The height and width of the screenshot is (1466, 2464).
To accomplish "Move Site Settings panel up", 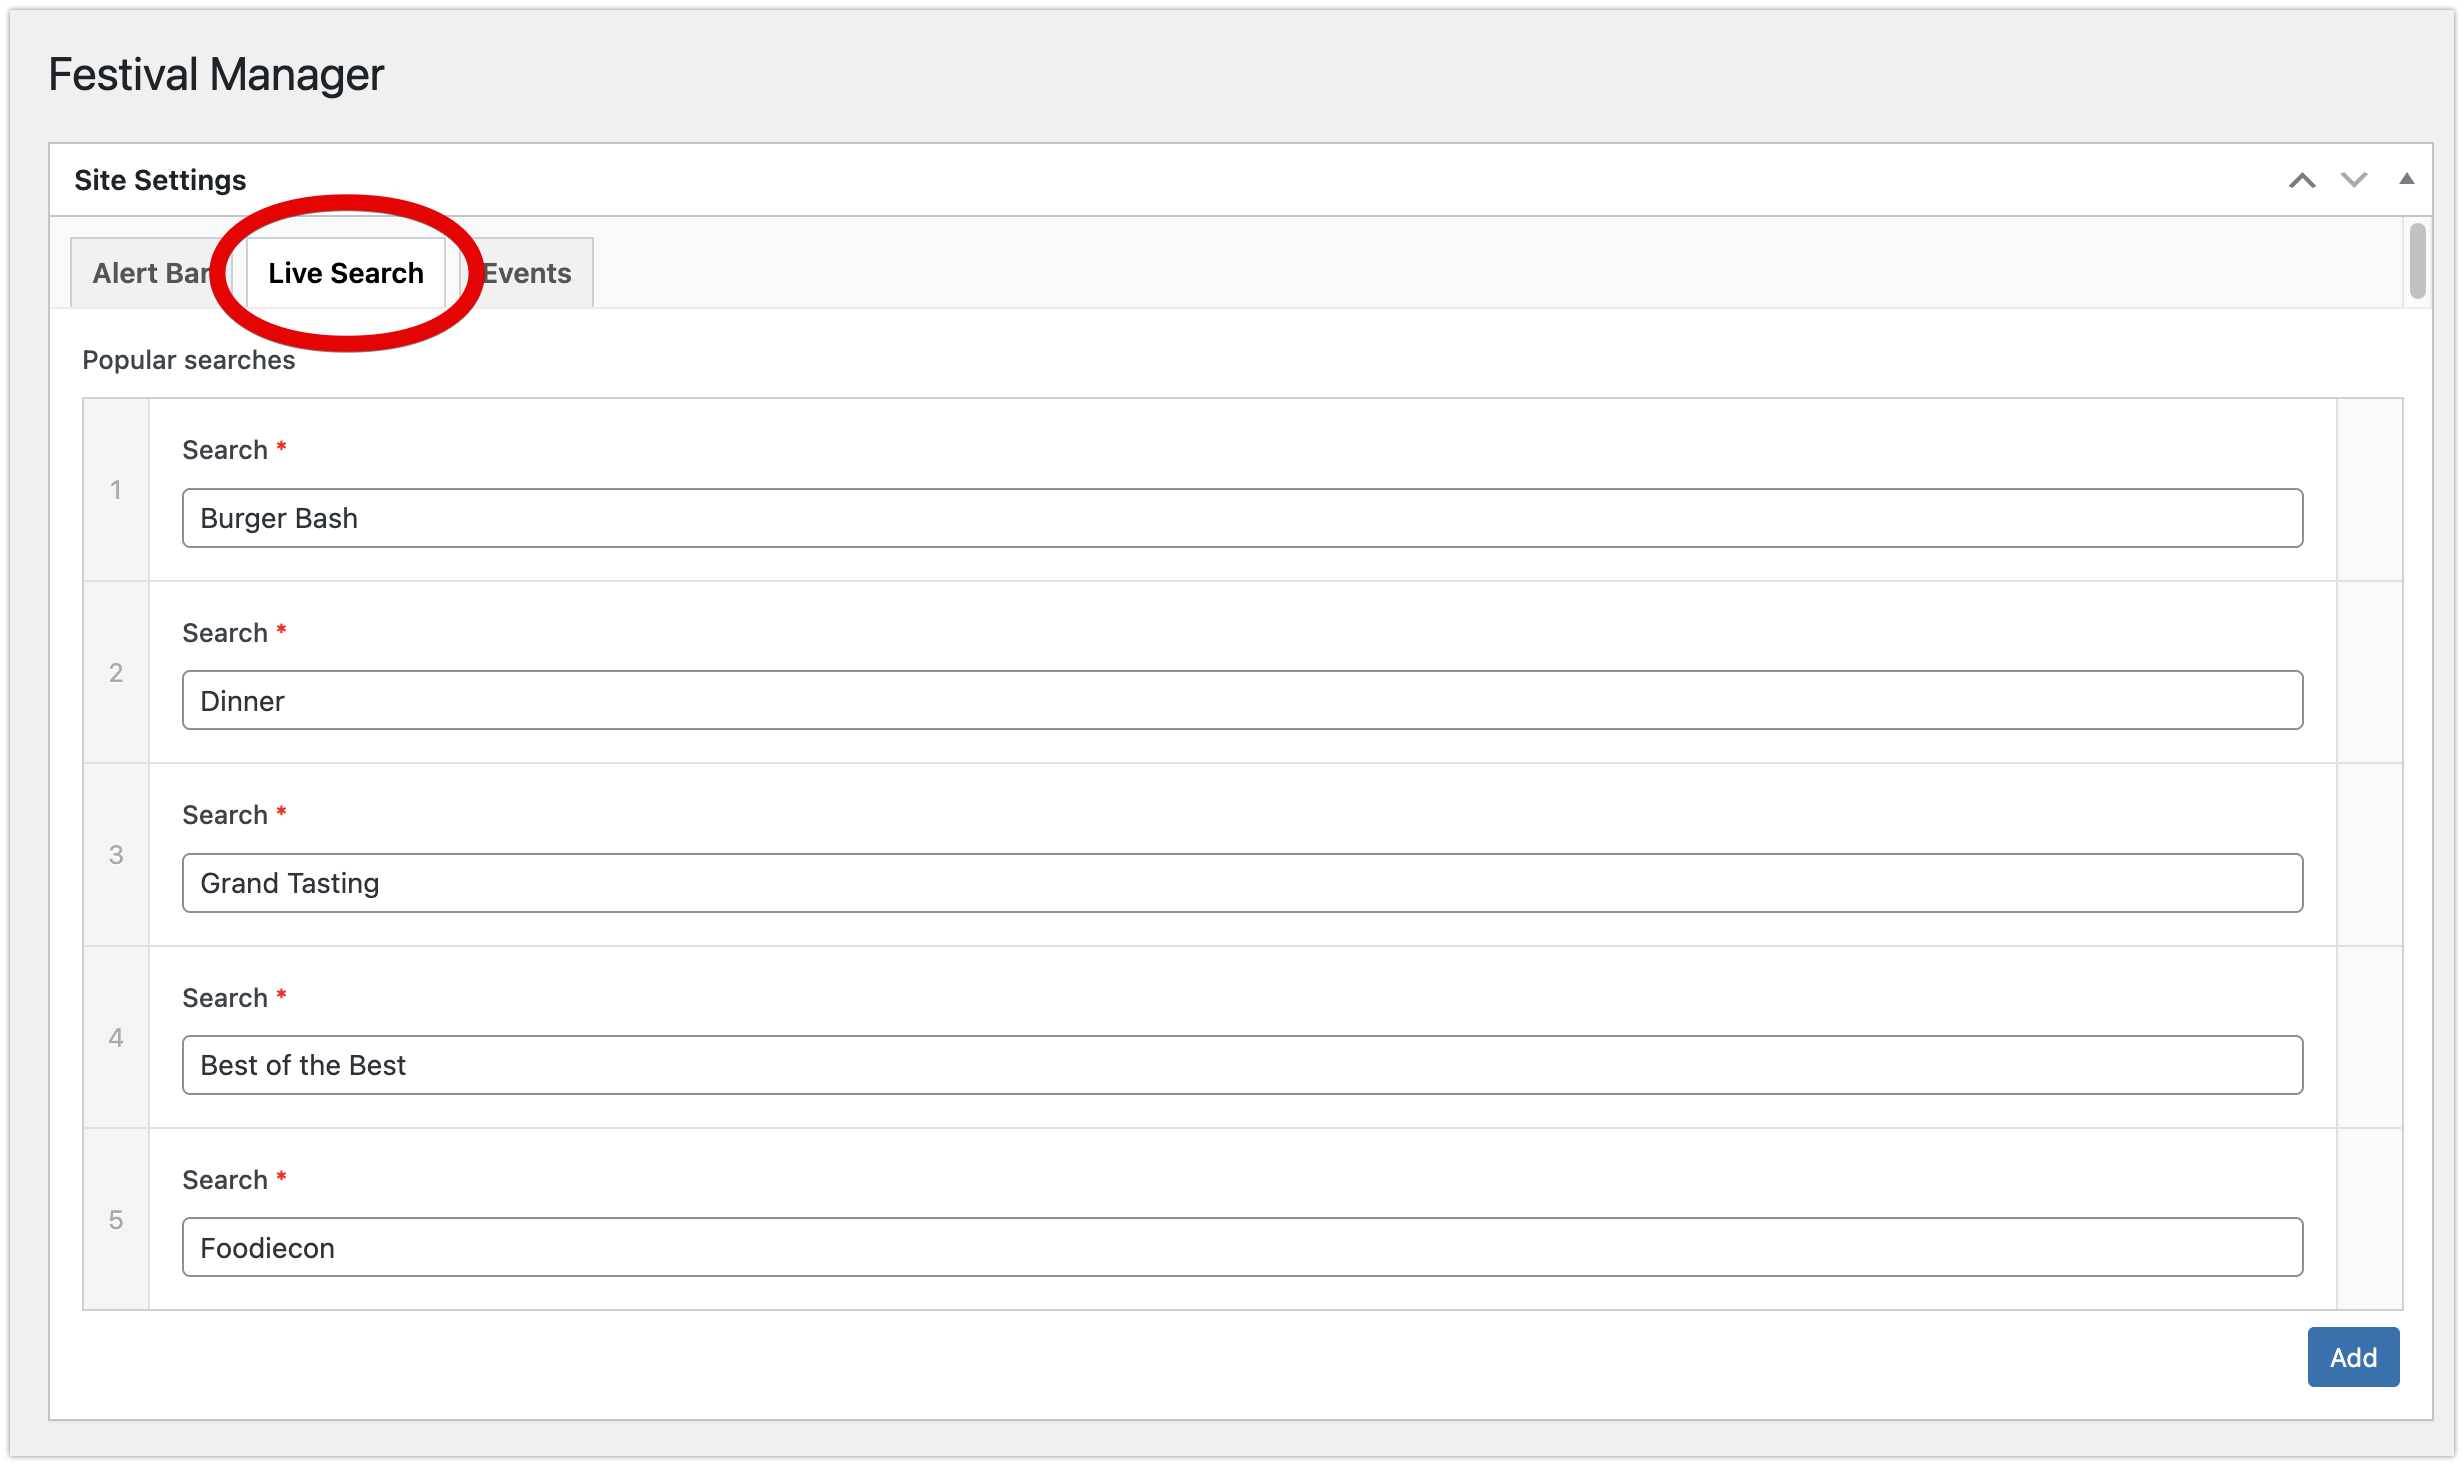I will tap(2302, 180).
